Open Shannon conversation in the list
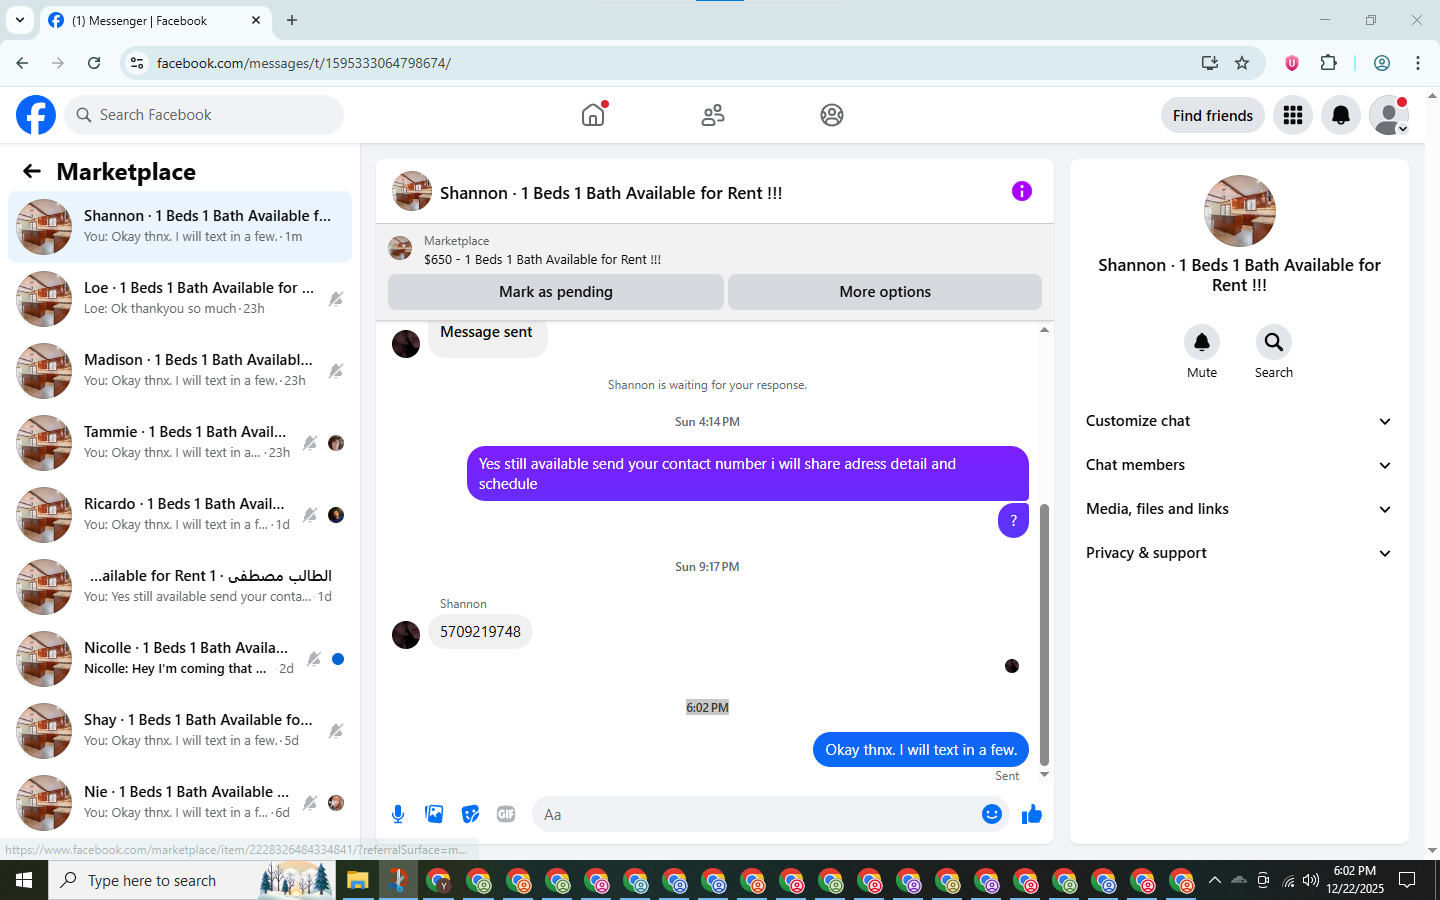Viewport: 1440px width, 900px height. click(180, 227)
